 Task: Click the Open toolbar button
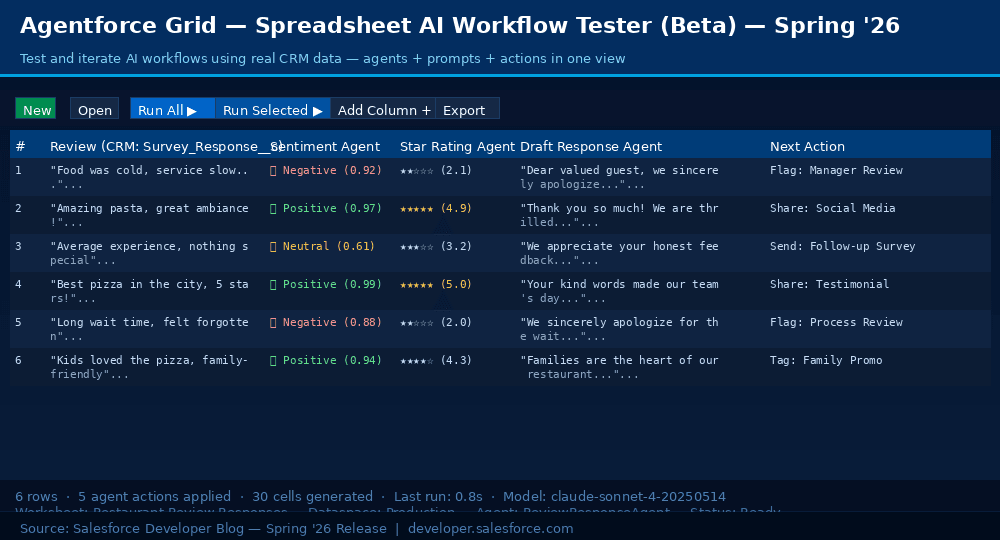(x=95, y=110)
